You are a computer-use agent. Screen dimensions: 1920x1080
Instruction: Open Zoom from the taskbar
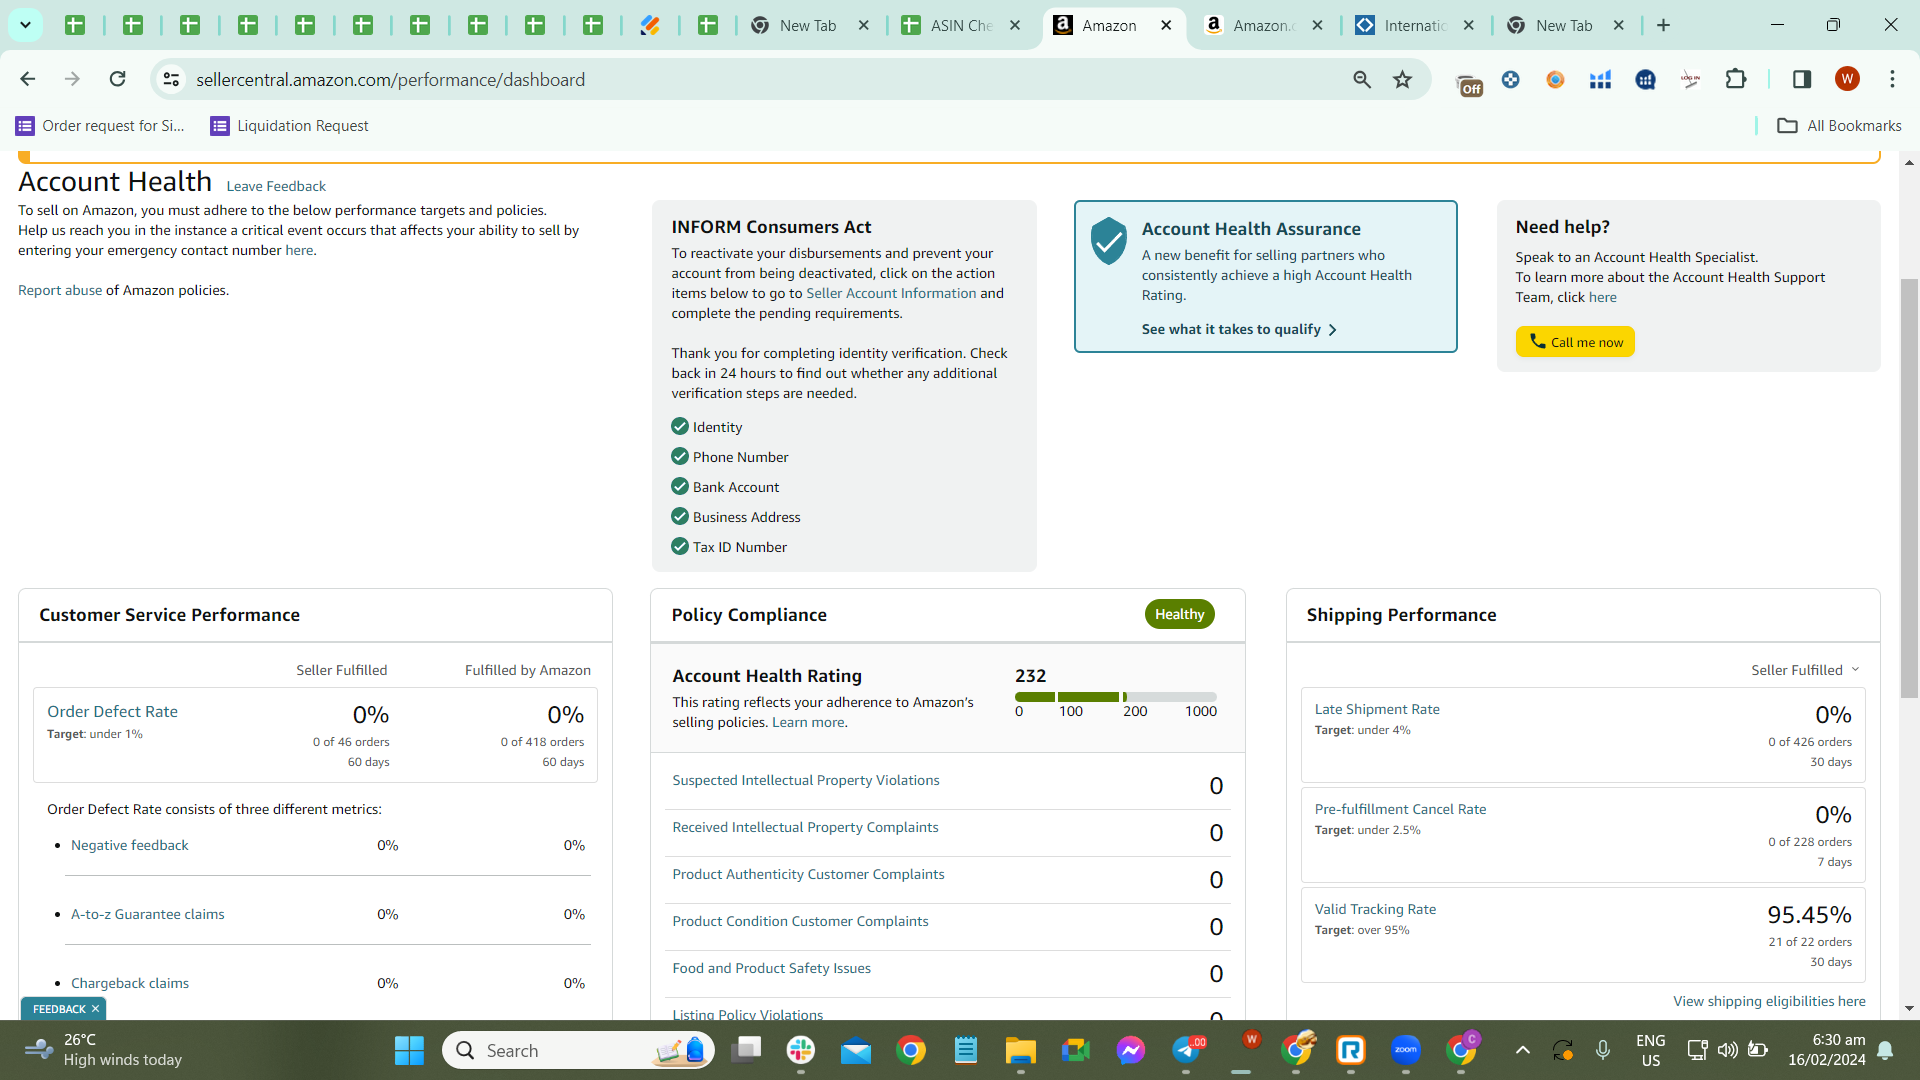[1406, 1051]
